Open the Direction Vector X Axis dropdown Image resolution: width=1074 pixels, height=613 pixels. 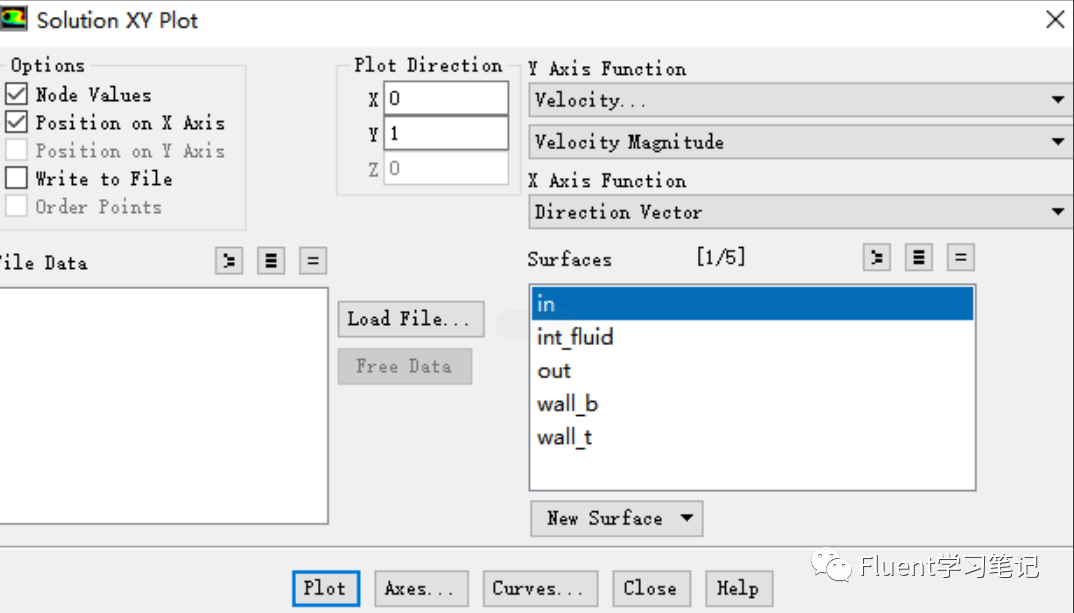(x=1058, y=212)
